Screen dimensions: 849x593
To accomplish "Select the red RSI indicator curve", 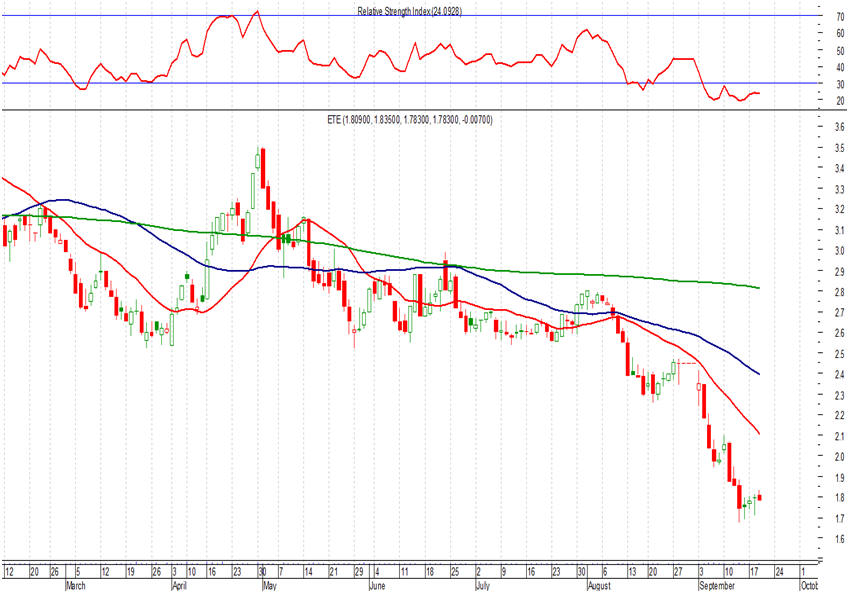I will tap(382, 52).
